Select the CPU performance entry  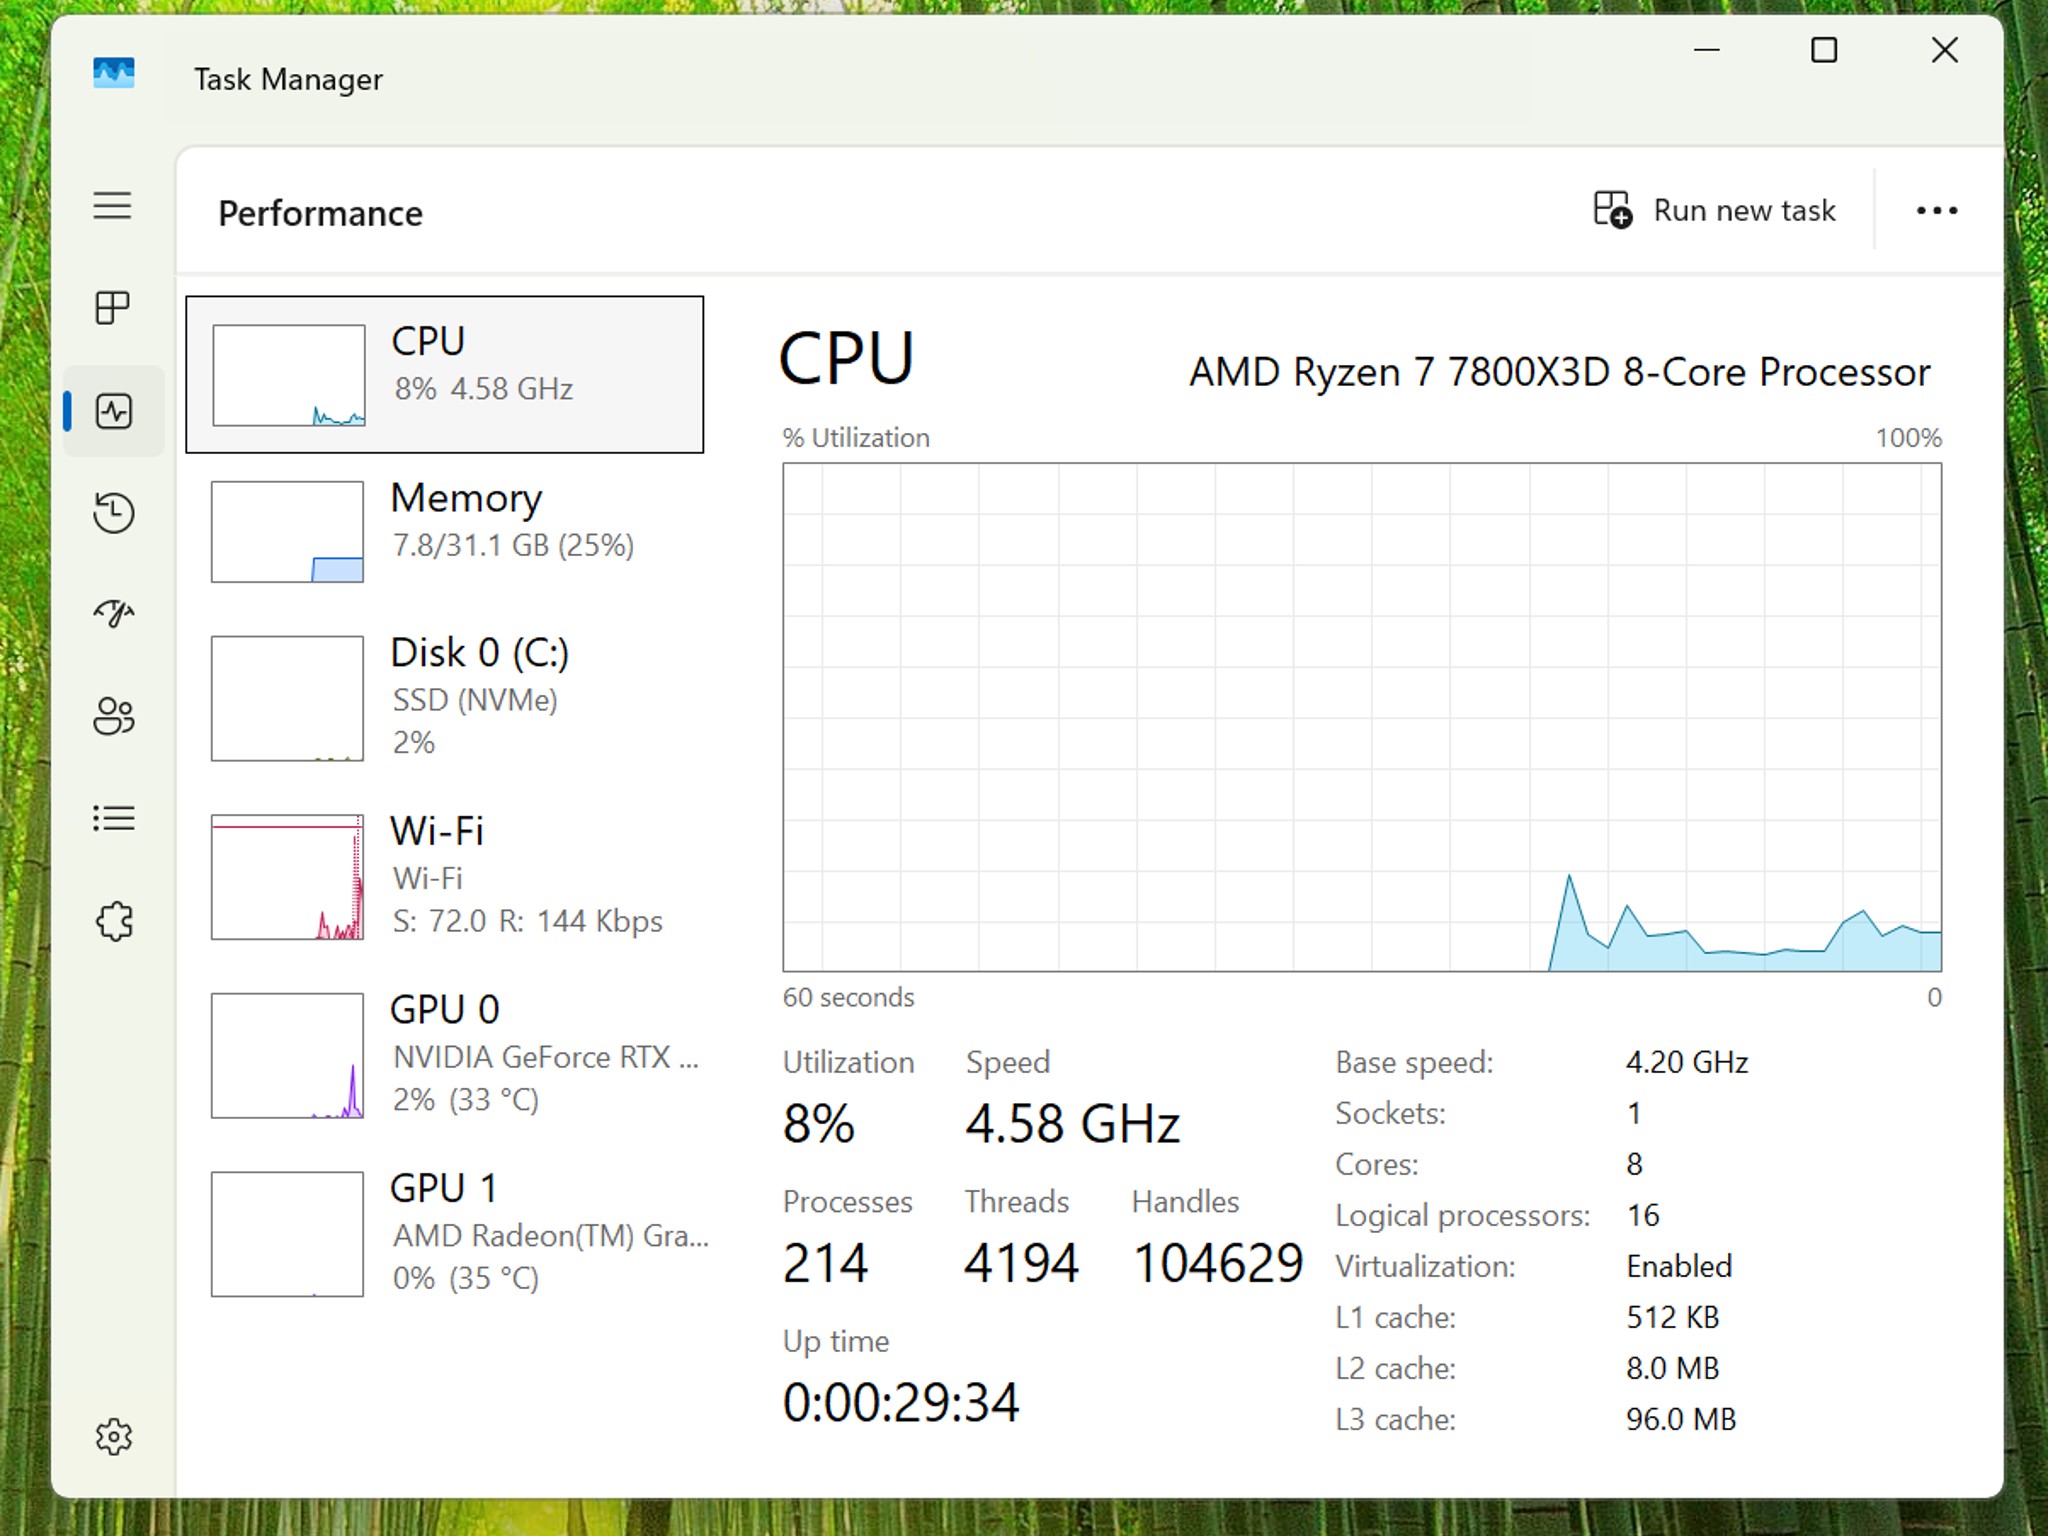click(x=445, y=375)
